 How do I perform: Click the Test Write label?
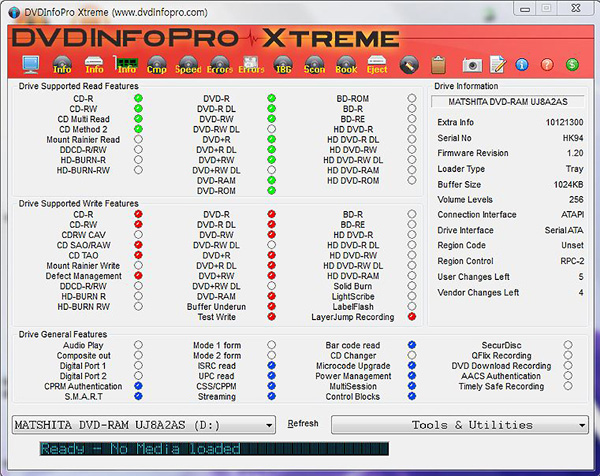[x=217, y=317]
